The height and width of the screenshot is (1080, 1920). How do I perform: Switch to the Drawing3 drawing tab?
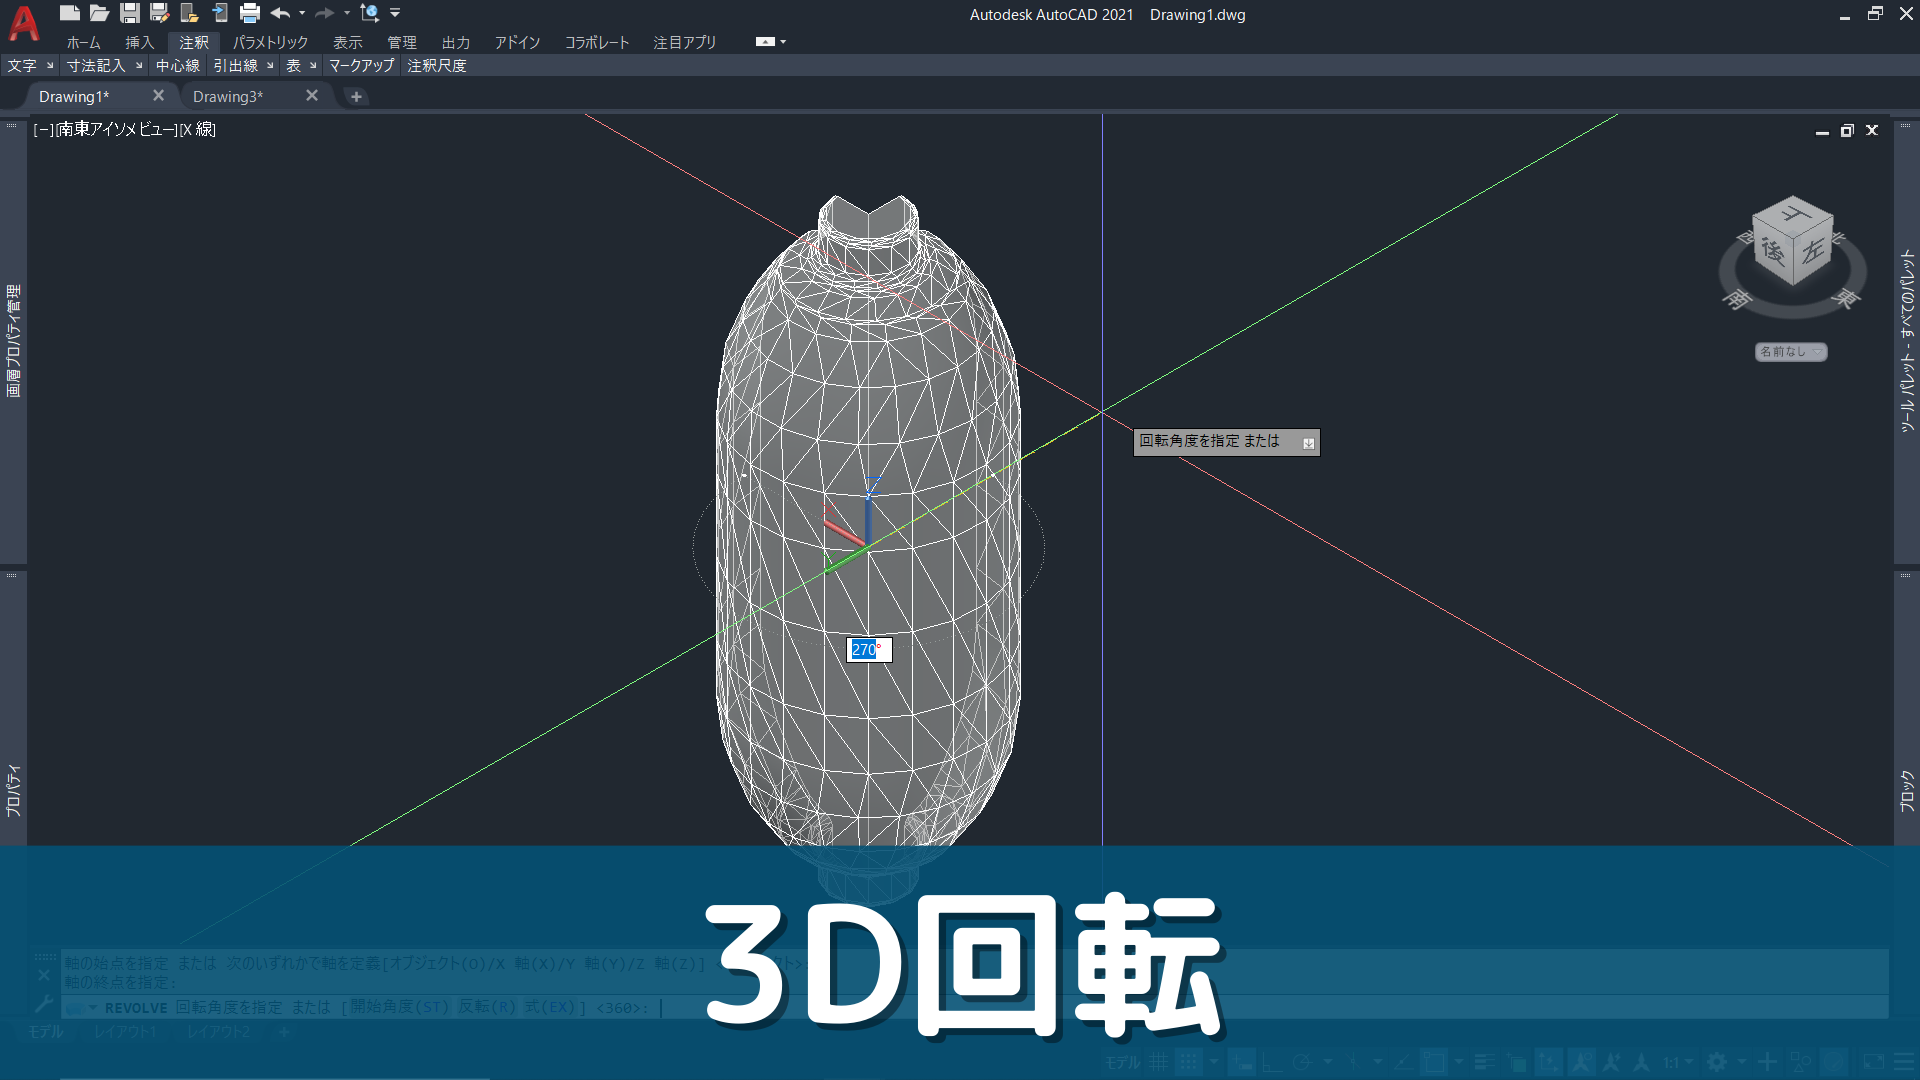(228, 96)
